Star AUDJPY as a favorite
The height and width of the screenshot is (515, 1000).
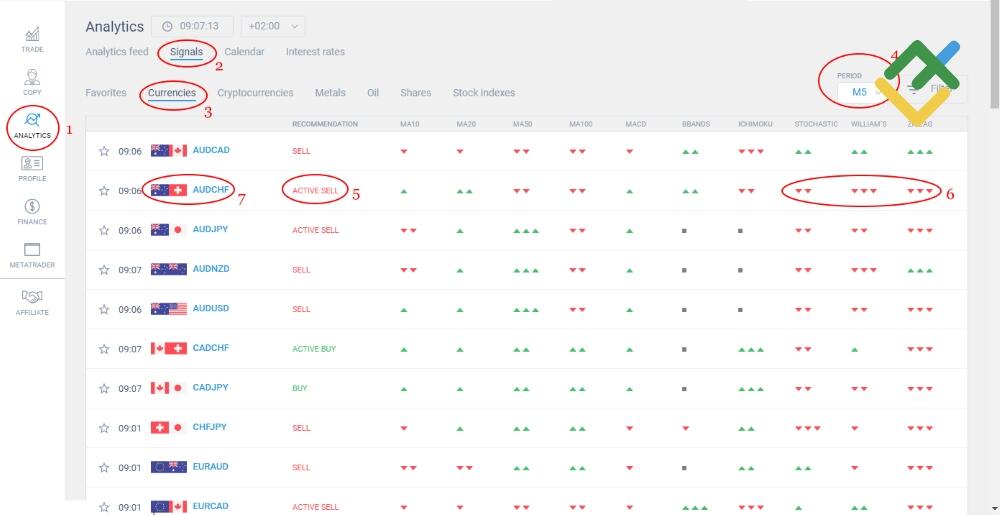[x=104, y=230]
